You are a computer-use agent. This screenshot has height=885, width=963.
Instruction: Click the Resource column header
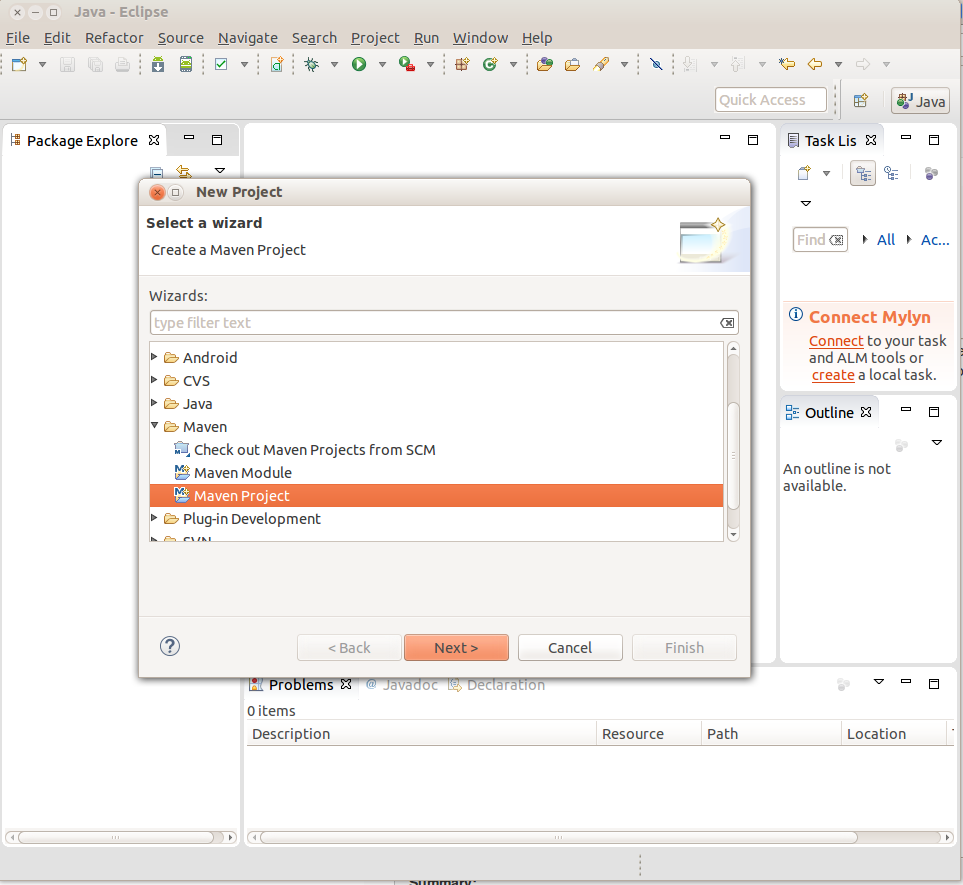coord(649,733)
